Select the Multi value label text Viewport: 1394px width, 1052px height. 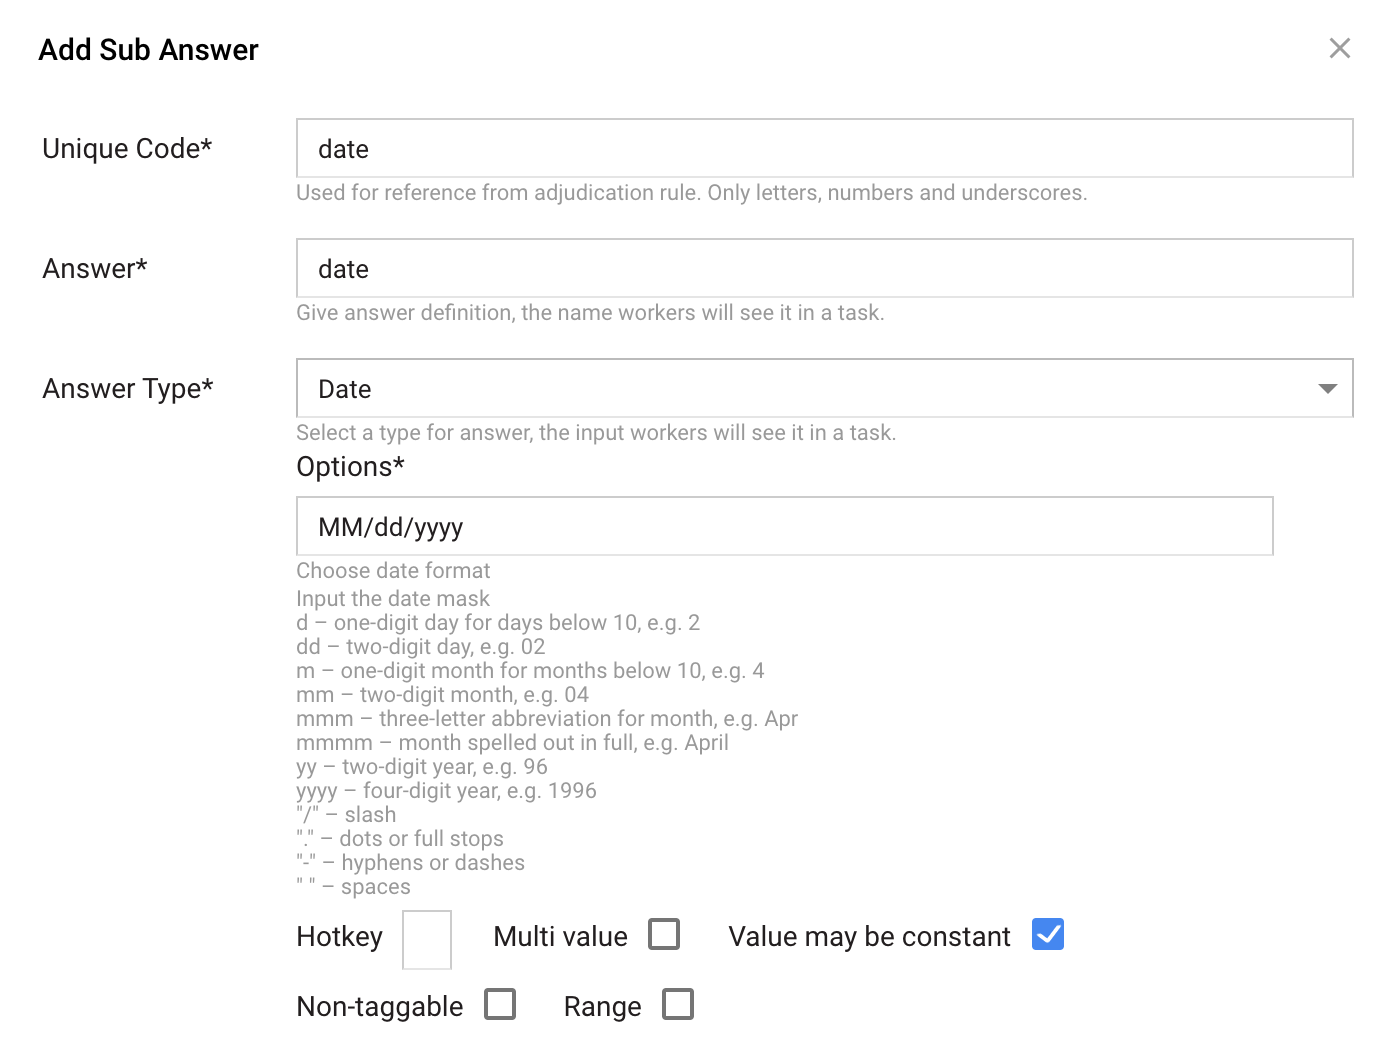pyautogui.click(x=560, y=936)
